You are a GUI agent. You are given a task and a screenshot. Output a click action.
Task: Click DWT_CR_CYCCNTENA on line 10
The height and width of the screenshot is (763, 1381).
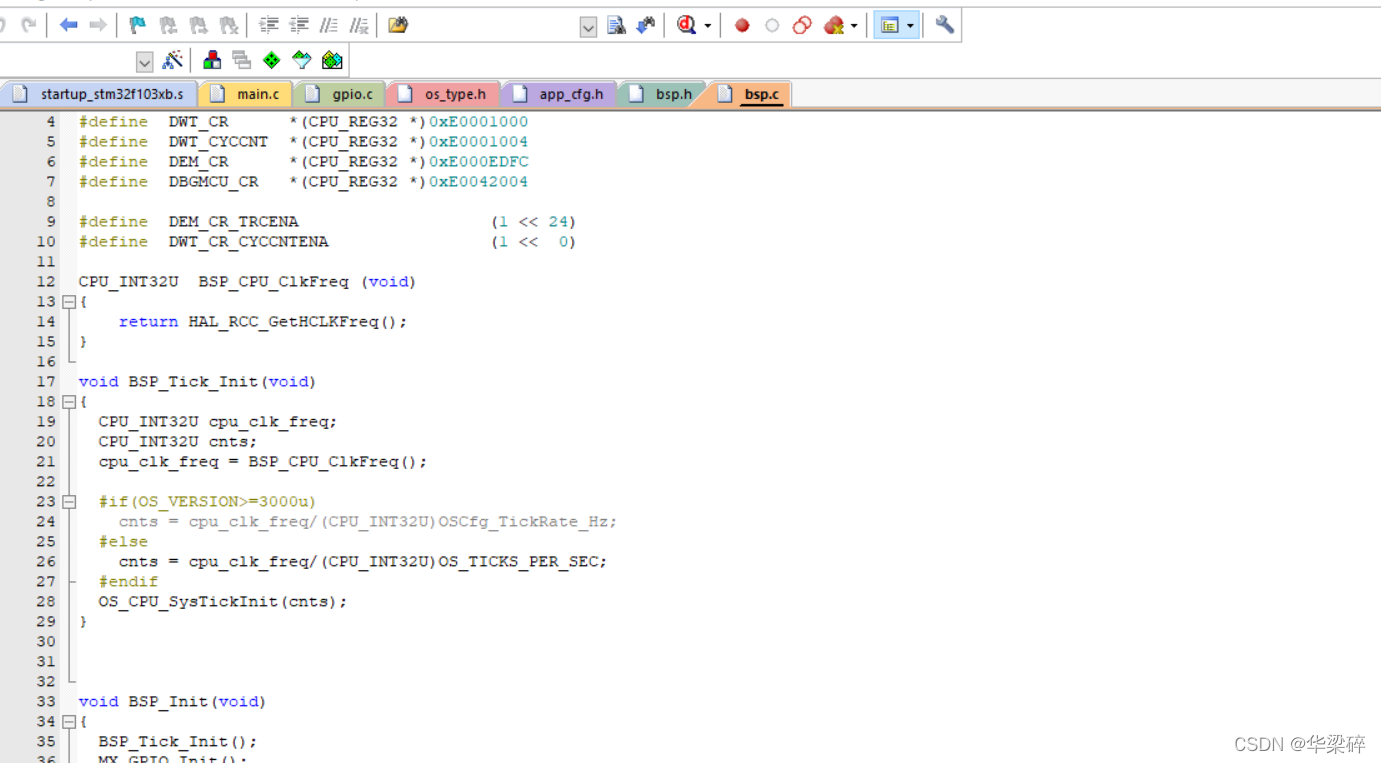tap(248, 242)
